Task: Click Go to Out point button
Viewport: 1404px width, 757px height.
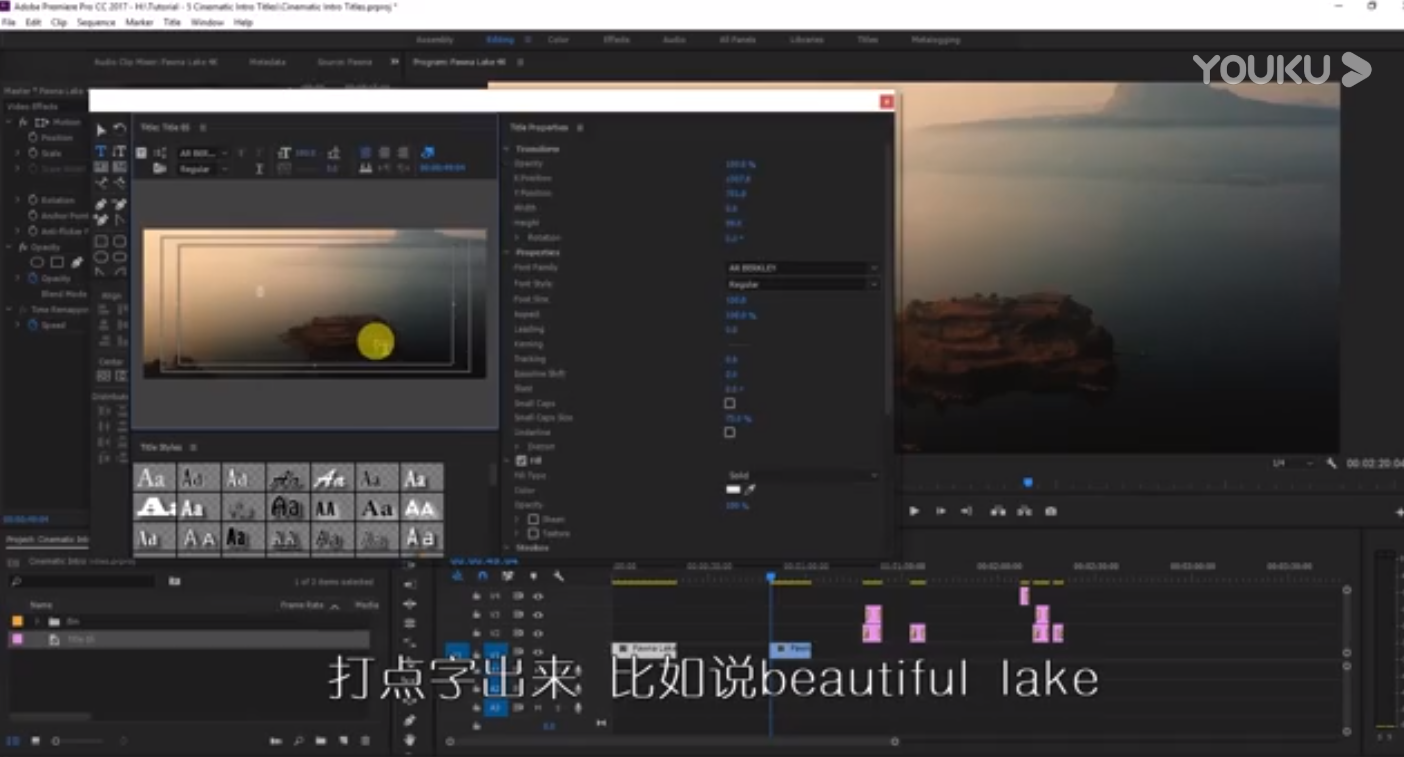Action: click(x=966, y=511)
